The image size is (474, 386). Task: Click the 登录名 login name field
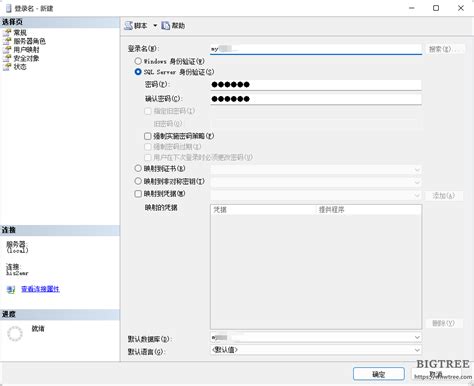[x=316, y=49]
